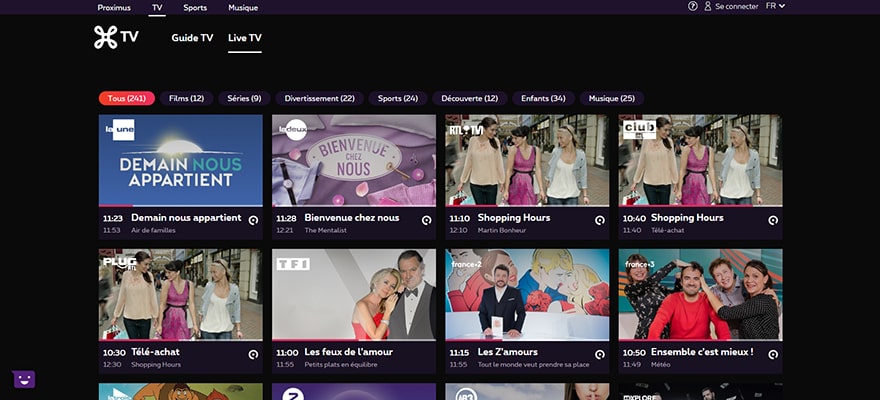Click replay icon on Ensemble c'est mieux
This screenshot has width=880, height=400.
click(x=772, y=354)
